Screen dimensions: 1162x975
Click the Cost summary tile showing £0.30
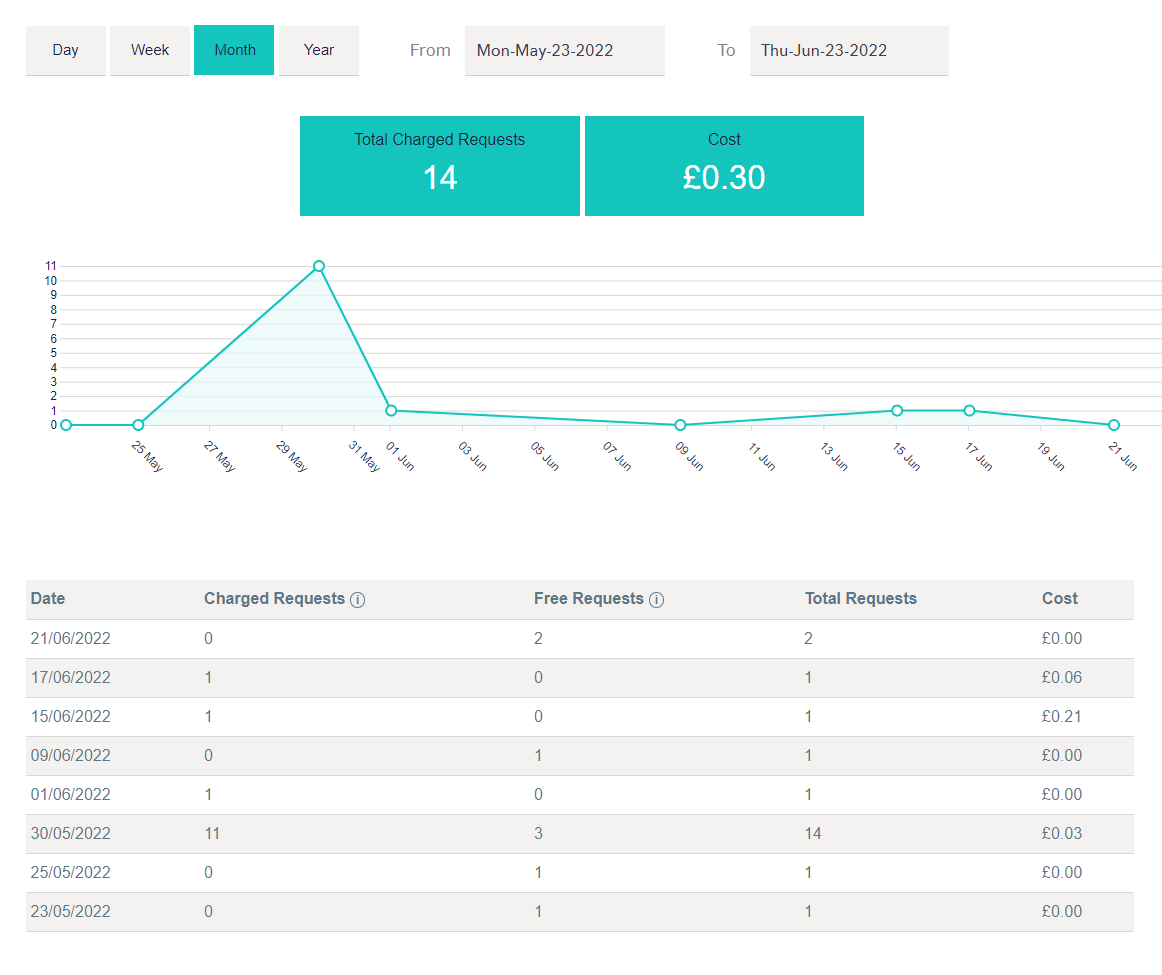[724, 166]
